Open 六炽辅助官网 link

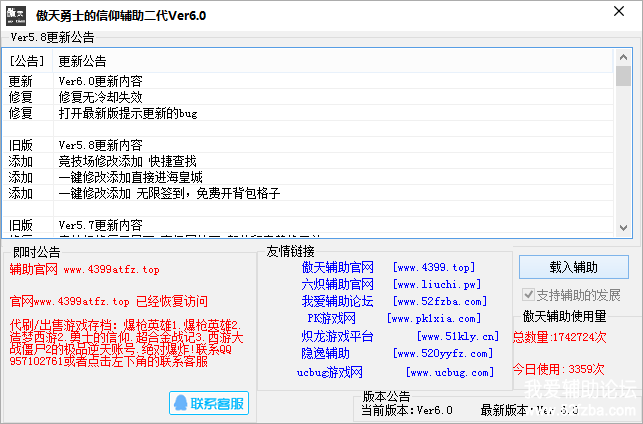tap(337, 284)
